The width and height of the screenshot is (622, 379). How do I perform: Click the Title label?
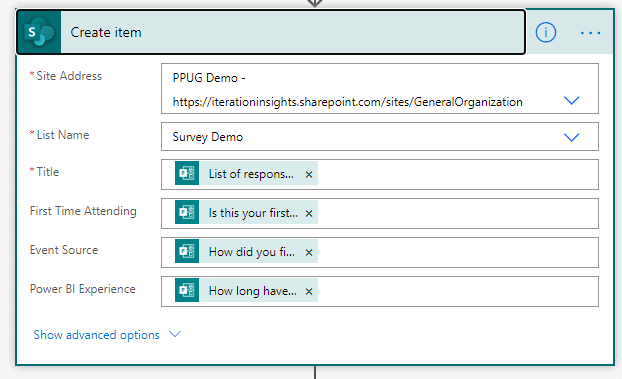pyautogui.click(x=48, y=172)
